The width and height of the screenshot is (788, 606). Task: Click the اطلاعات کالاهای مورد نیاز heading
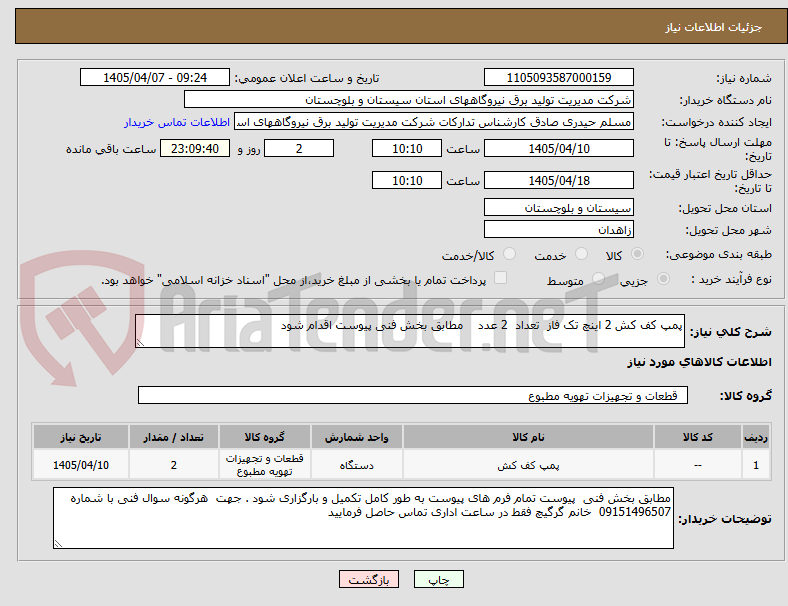(699, 362)
